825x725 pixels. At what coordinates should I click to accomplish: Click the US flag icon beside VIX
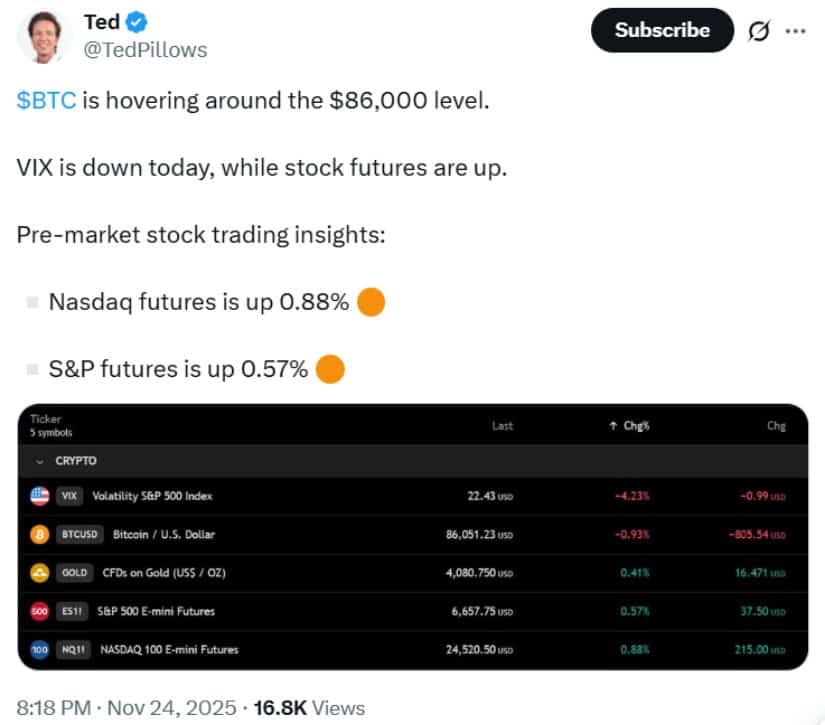point(37,495)
